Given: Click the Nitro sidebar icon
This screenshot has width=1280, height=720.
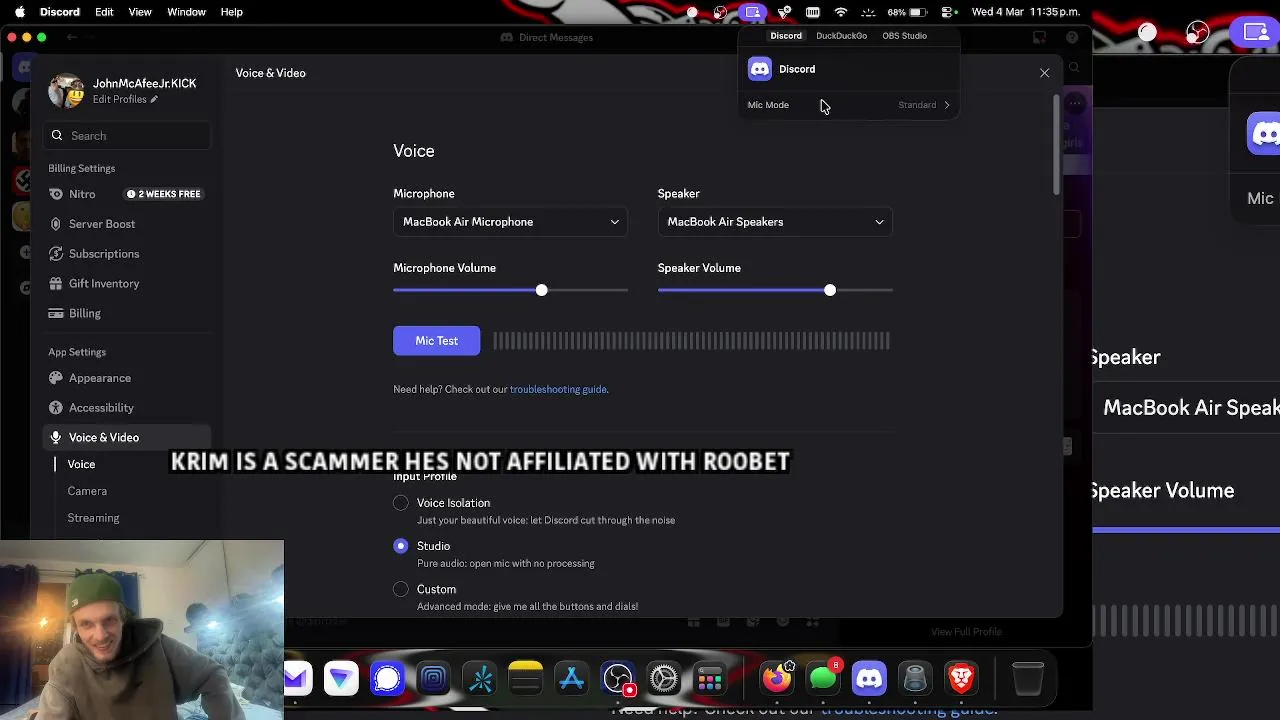Looking at the screenshot, I should [x=56, y=194].
